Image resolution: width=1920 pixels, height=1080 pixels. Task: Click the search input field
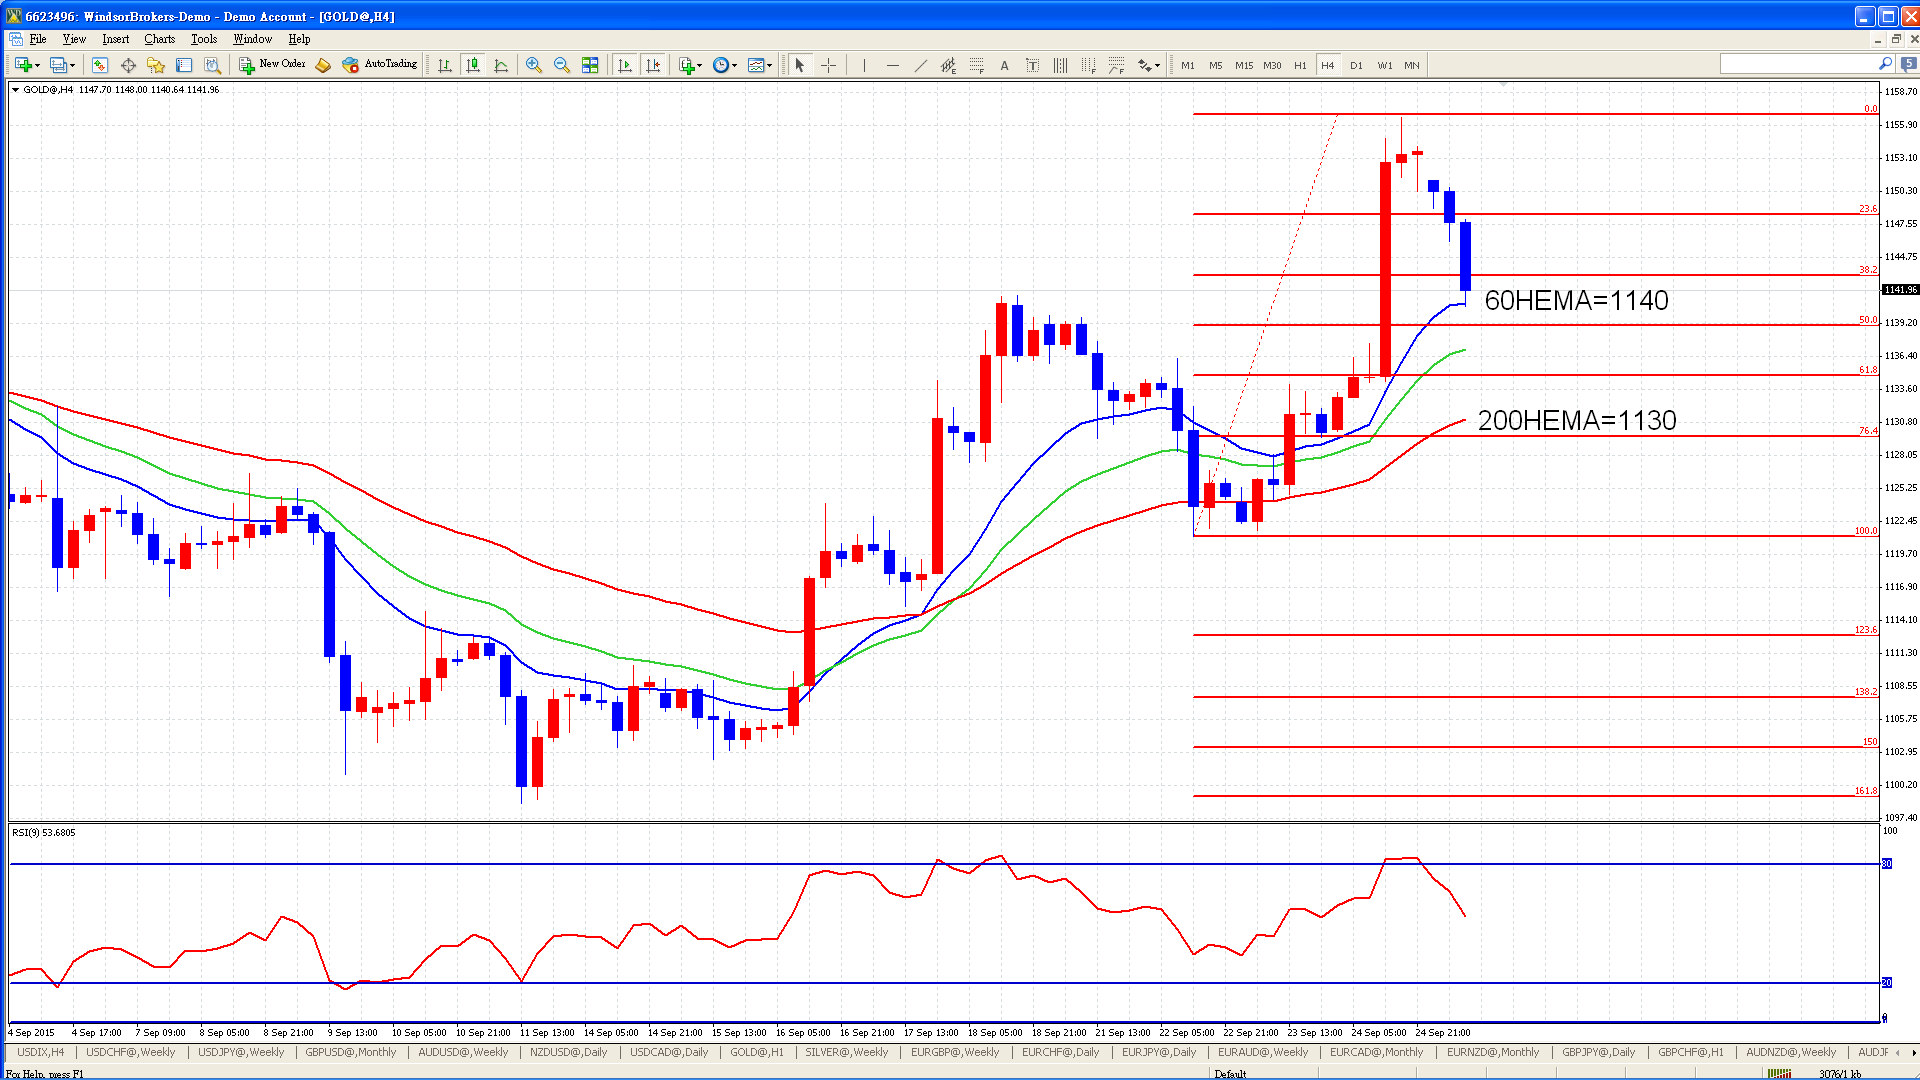(1800, 64)
